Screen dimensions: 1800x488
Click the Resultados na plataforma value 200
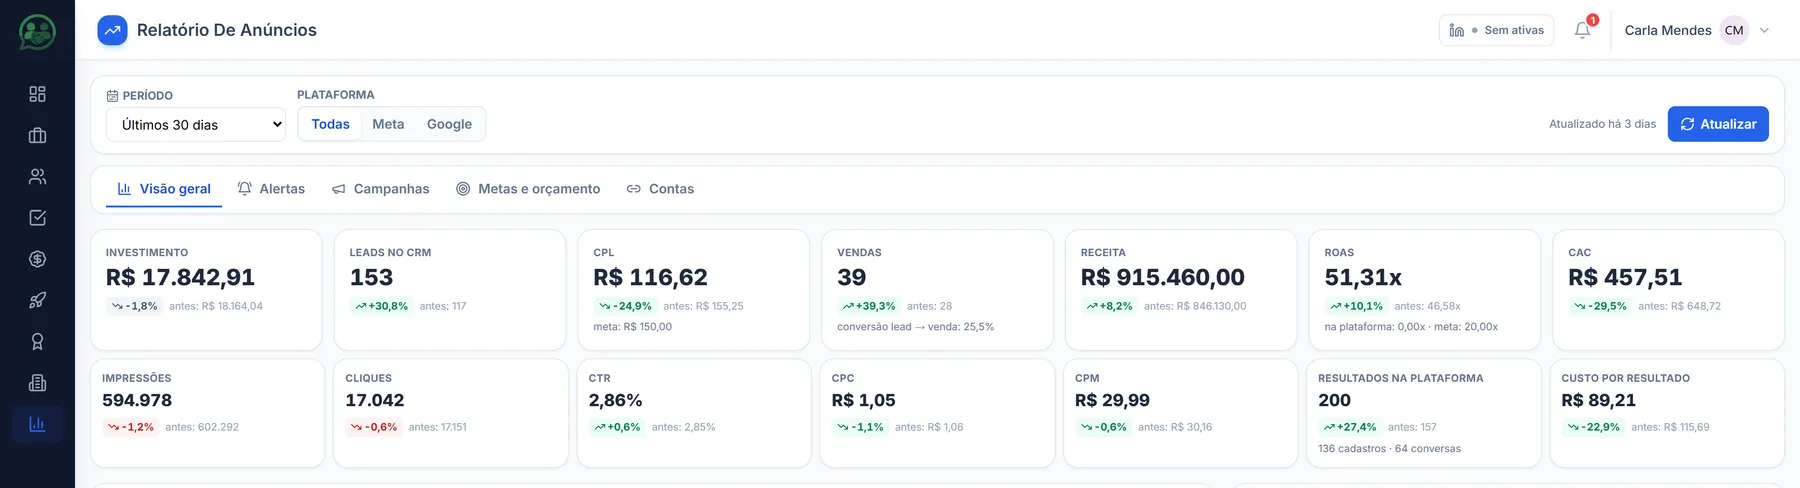pos(1334,400)
